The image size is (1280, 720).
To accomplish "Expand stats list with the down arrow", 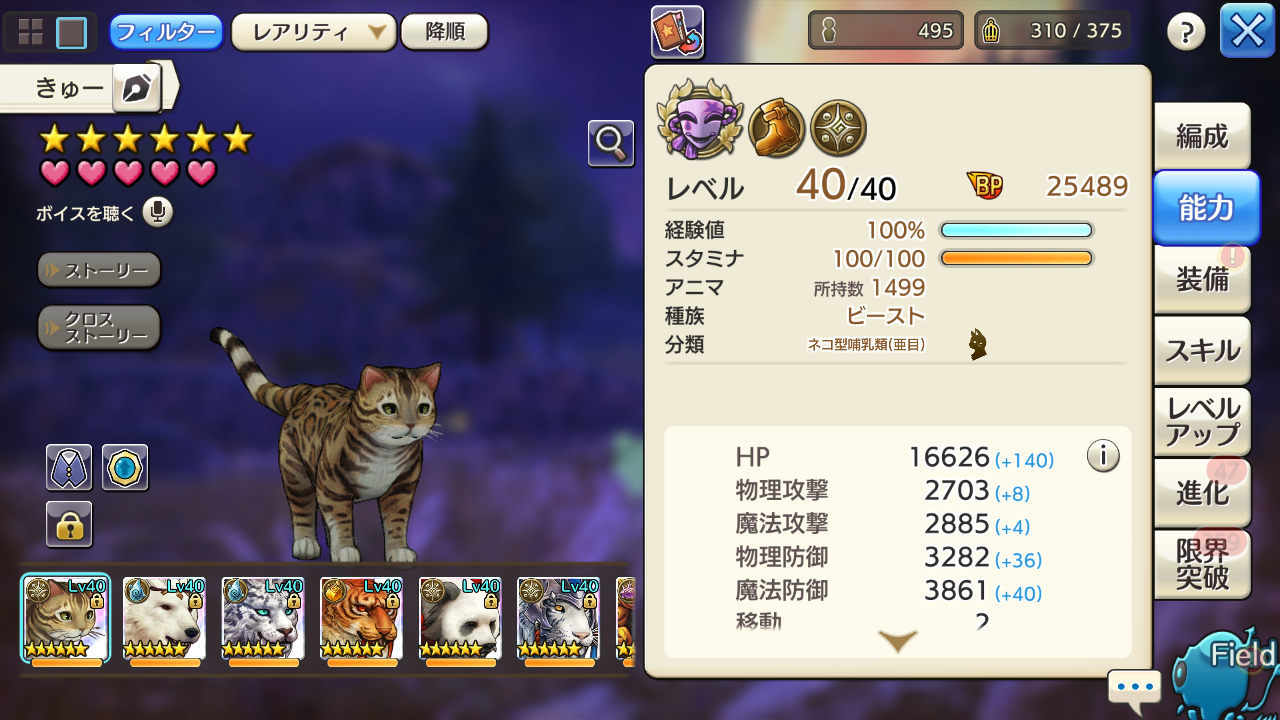I will (x=898, y=641).
